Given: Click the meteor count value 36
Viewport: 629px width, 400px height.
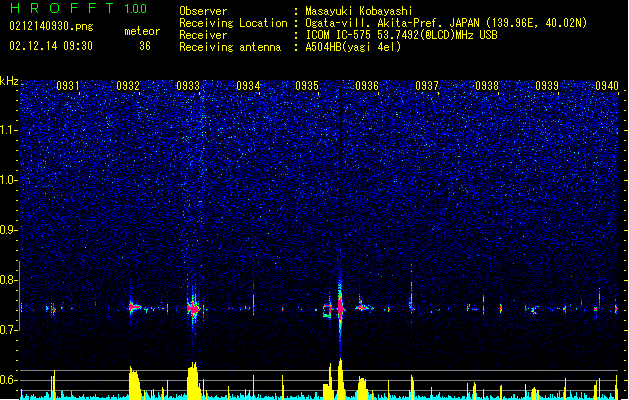Looking at the screenshot, I should click(x=145, y=46).
